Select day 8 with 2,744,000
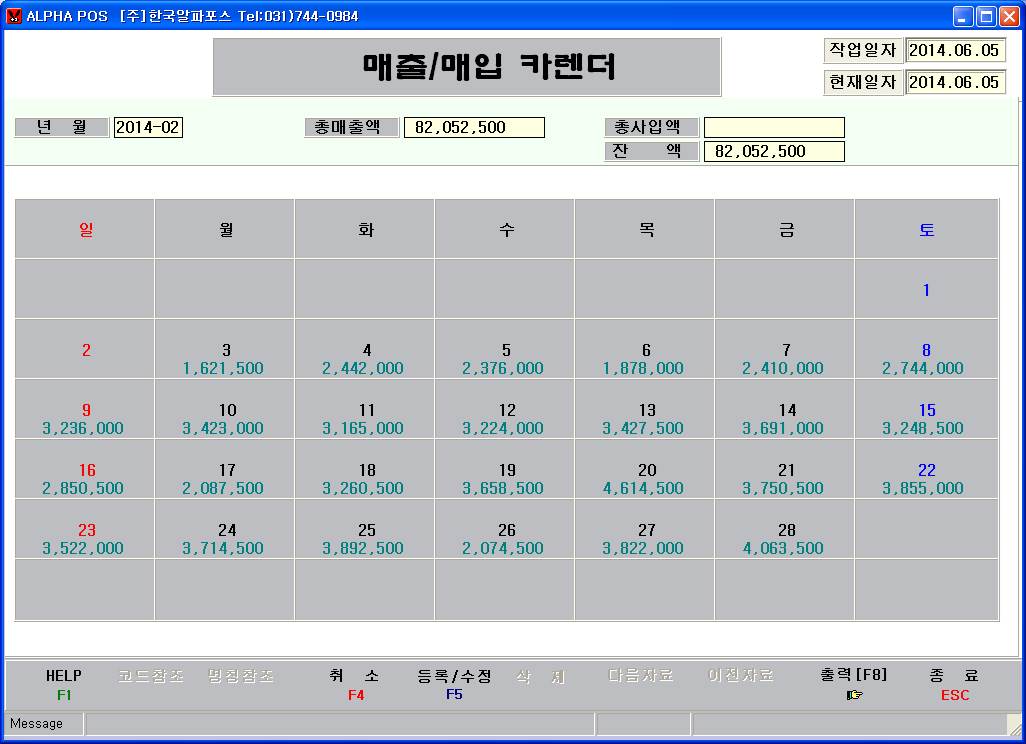This screenshot has width=1026, height=744. point(927,349)
